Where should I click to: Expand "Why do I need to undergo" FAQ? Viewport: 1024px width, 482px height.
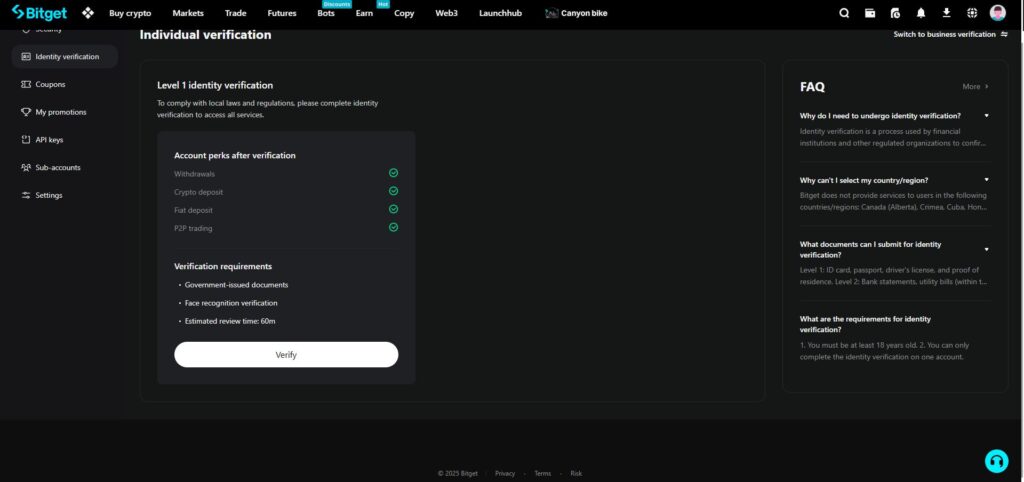tap(986, 116)
